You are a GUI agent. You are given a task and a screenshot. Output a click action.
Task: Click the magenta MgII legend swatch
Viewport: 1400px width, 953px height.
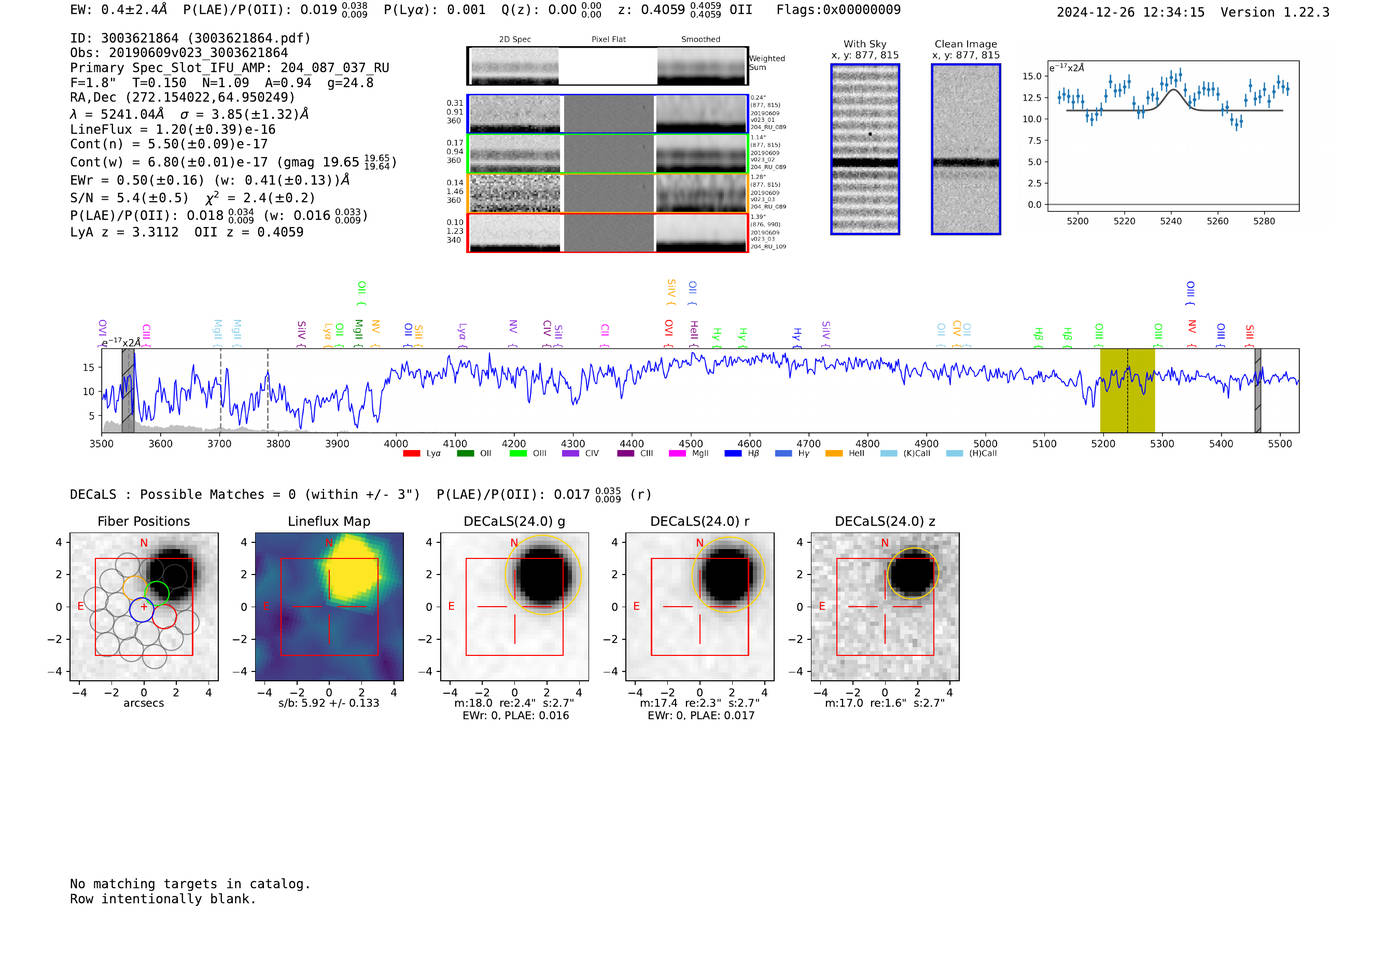677,454
